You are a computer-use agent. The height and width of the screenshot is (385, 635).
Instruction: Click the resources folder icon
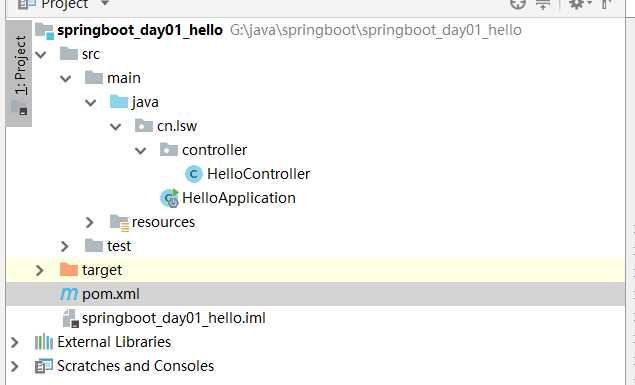click(119, 222)
